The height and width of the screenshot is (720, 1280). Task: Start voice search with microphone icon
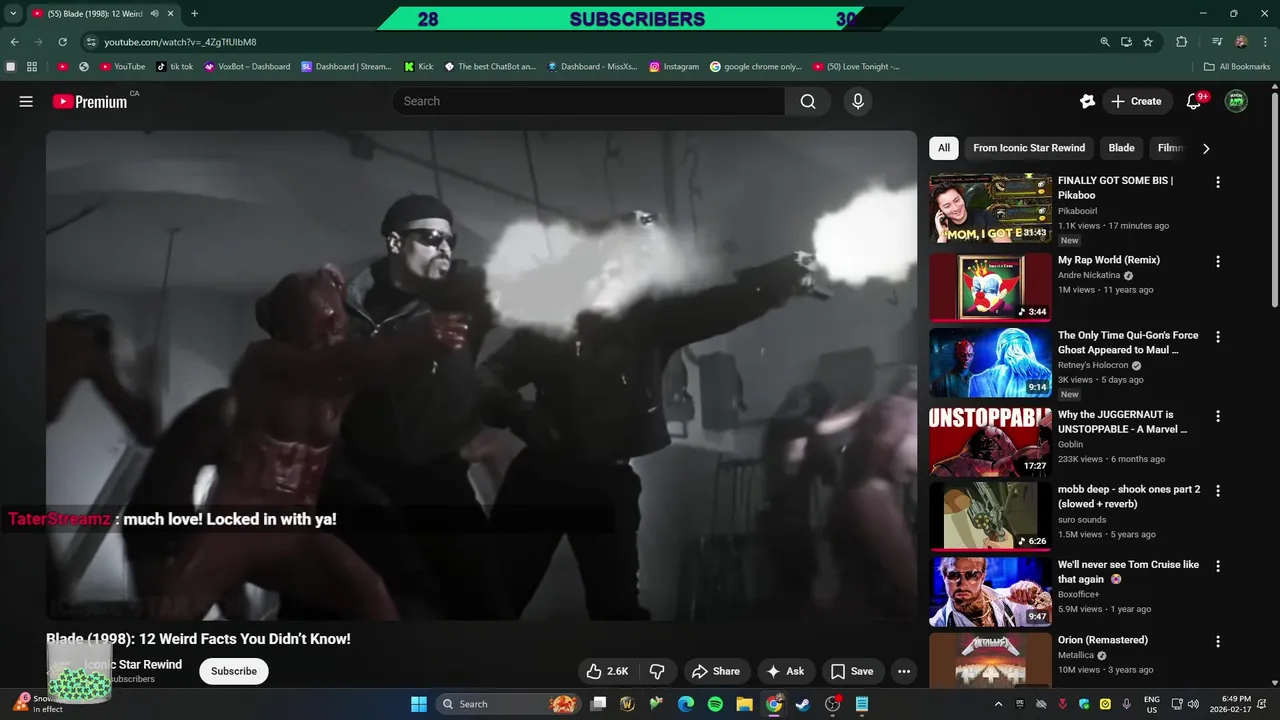coord(857,101)
